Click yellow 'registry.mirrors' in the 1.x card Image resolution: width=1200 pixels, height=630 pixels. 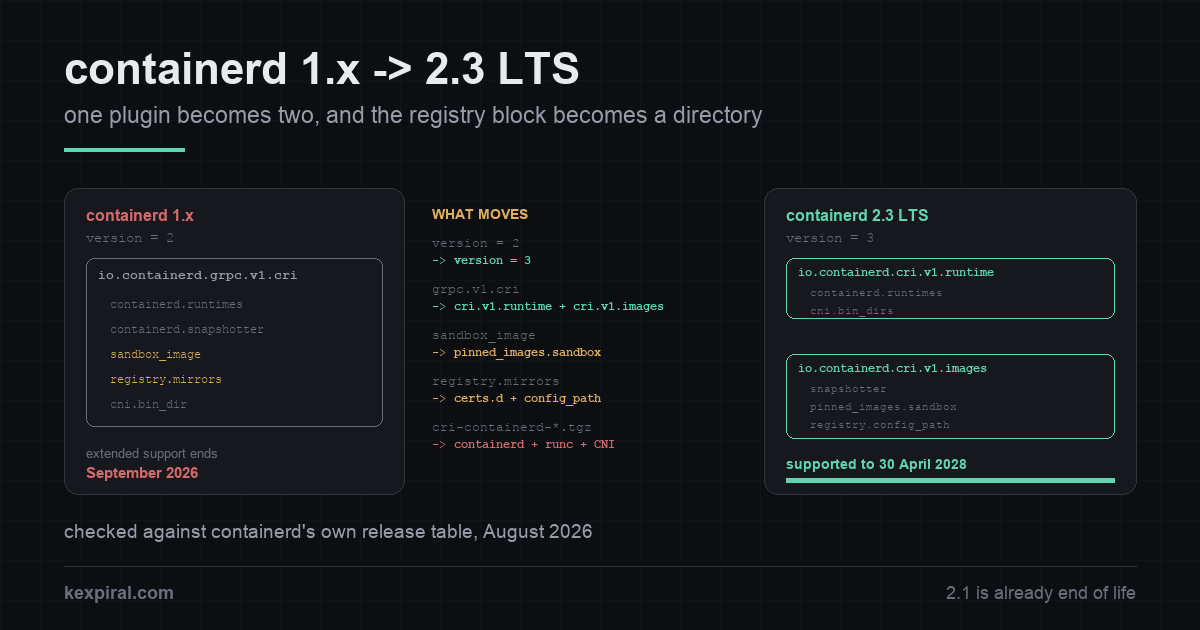166,379
